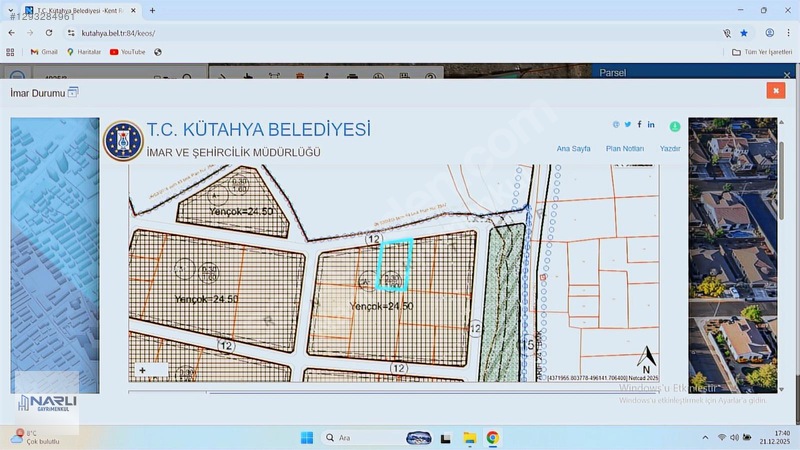Click the LinkedIn share icon

[651, 124]
